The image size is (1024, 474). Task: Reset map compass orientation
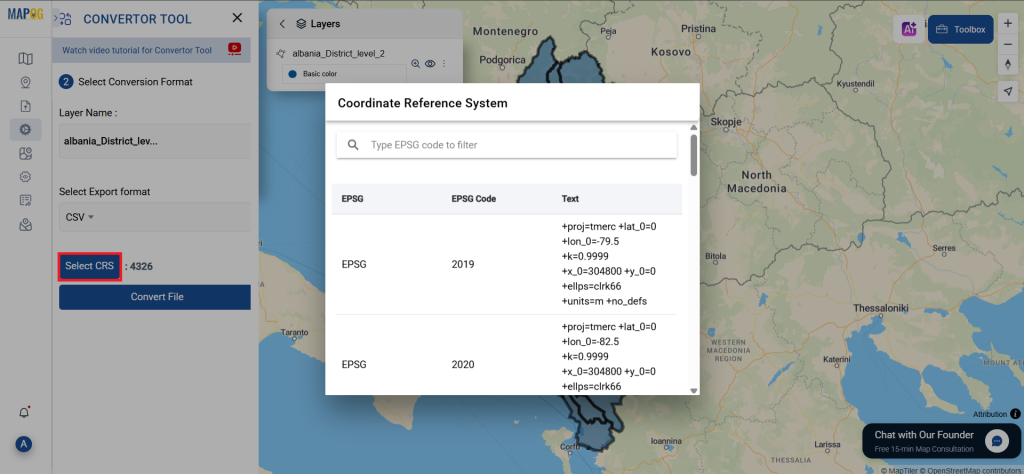pyautogui.click(x=1007, y=63)
